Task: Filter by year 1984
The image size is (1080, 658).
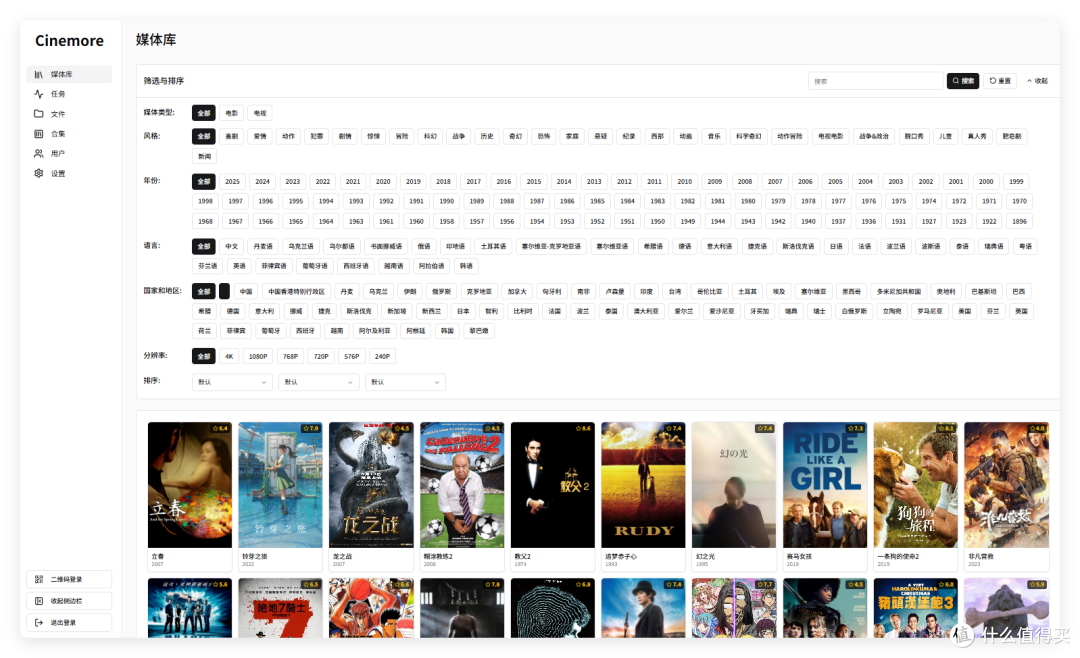Action: (627, 202)
